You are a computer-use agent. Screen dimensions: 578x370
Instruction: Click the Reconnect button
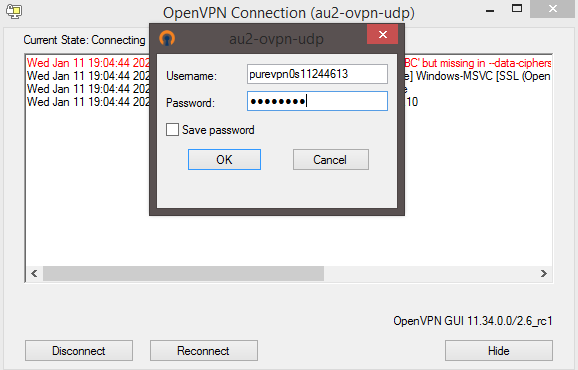pyautogui.click(x=203, y=350)
